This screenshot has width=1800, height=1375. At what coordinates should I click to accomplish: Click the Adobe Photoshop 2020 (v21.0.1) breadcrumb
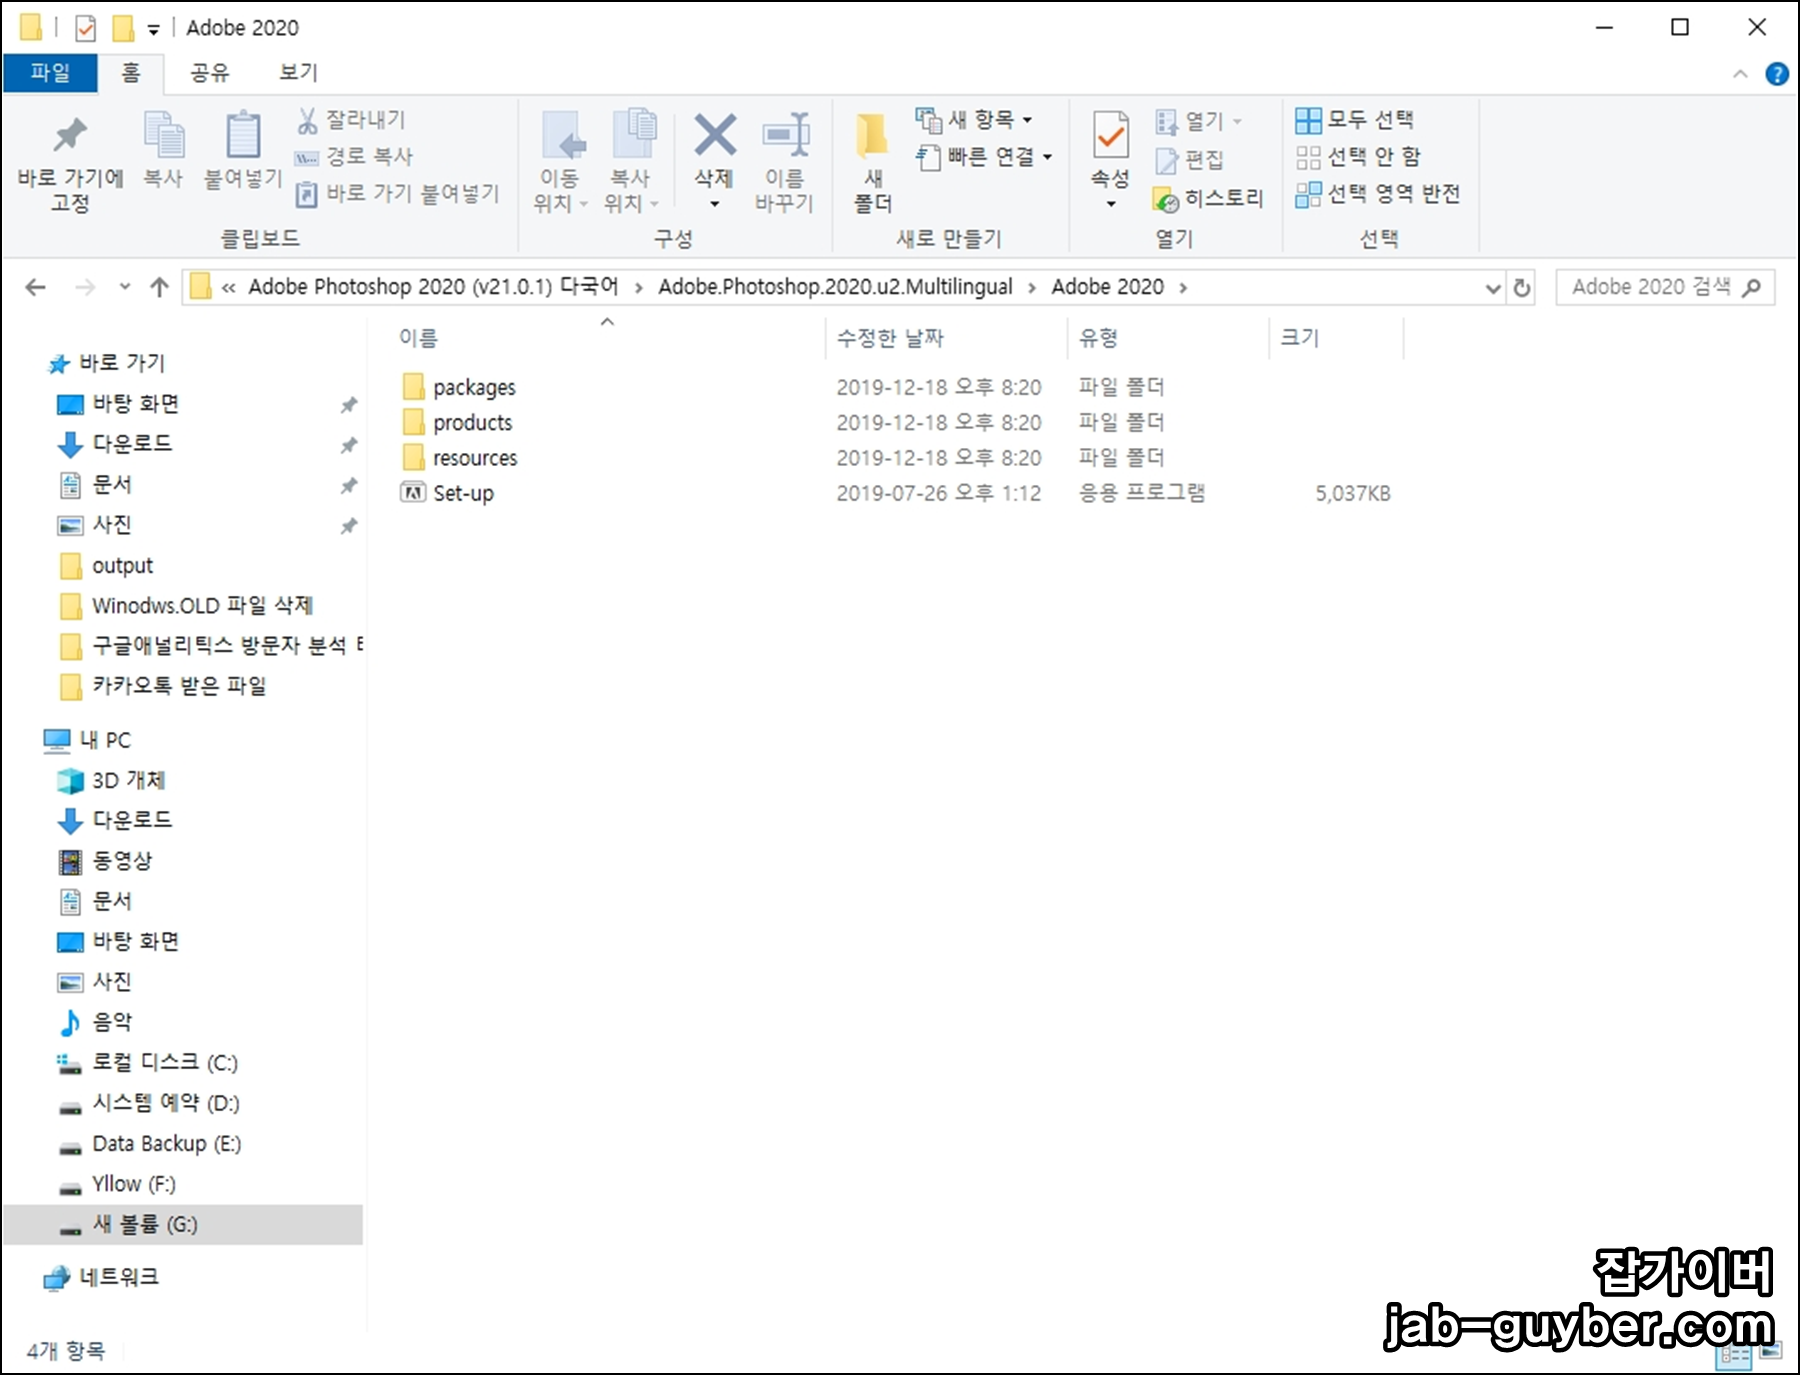pos(433,287)
